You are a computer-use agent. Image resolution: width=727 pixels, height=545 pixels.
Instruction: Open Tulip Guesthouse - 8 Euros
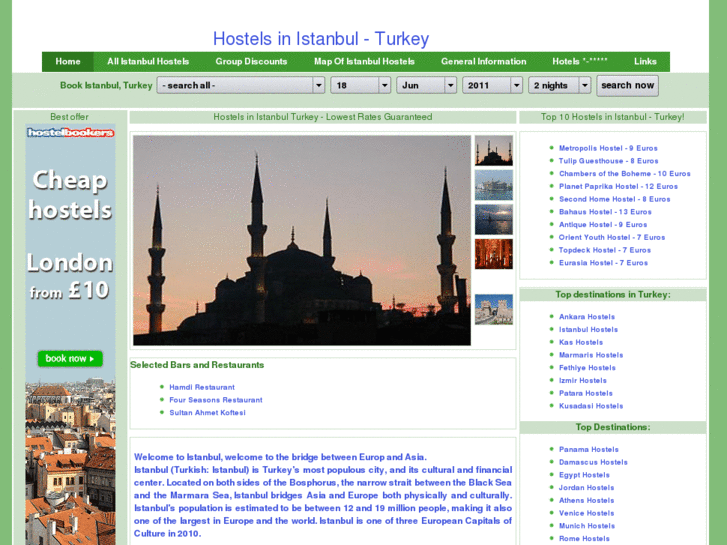[x=608, y=161]
